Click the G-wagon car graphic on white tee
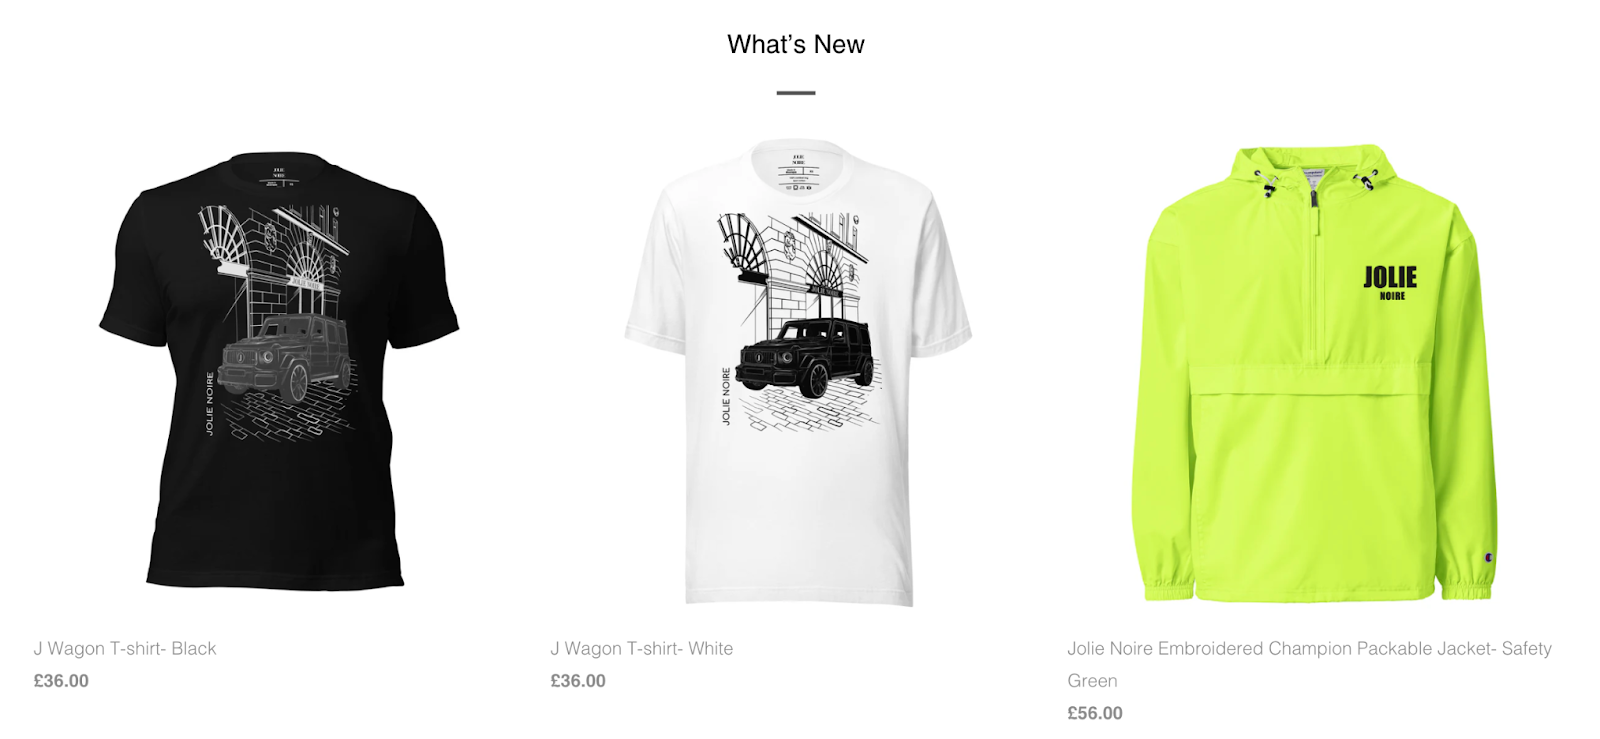 click(x=804, y=358)
